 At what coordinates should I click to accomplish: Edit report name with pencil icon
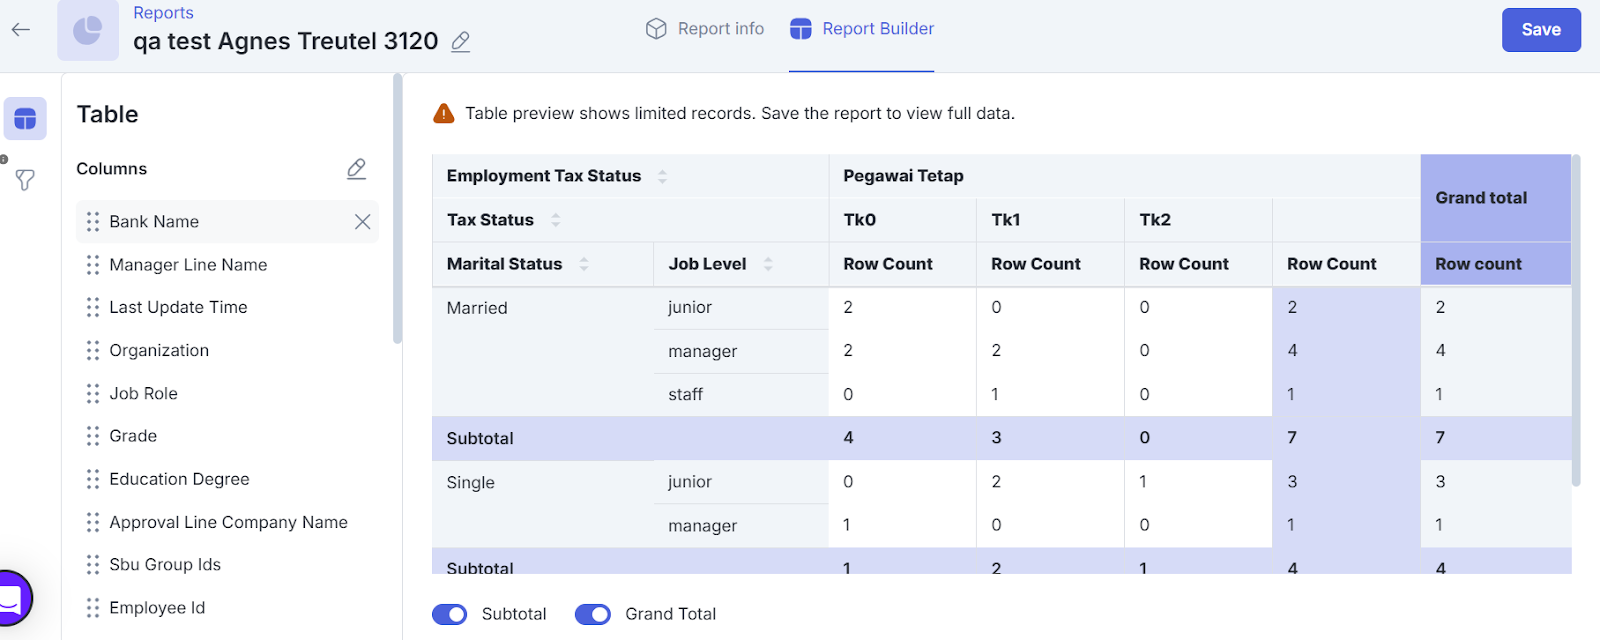pos(460,42)
